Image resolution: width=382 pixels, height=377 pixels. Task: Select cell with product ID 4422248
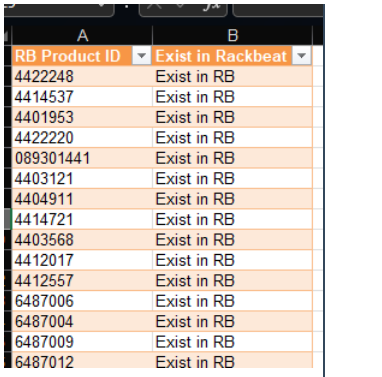(x=82, y=76)
